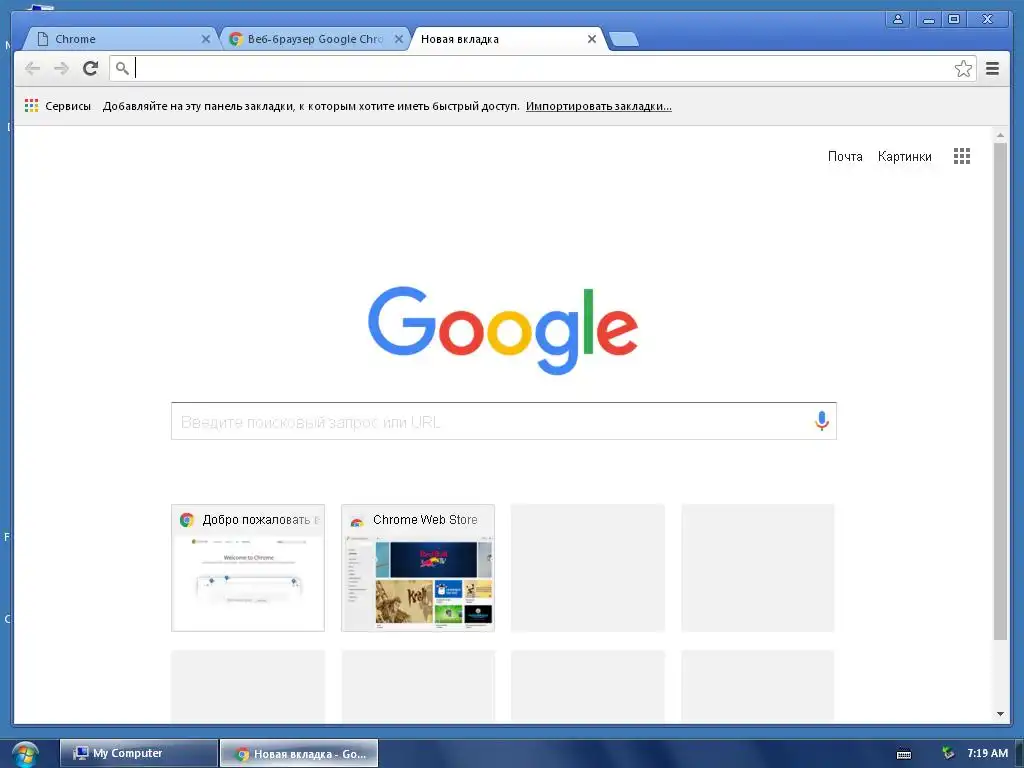This screenshot has height=768, width=1024.
Task: Click the 7:19 AM clock
Action: pos(987,753)
